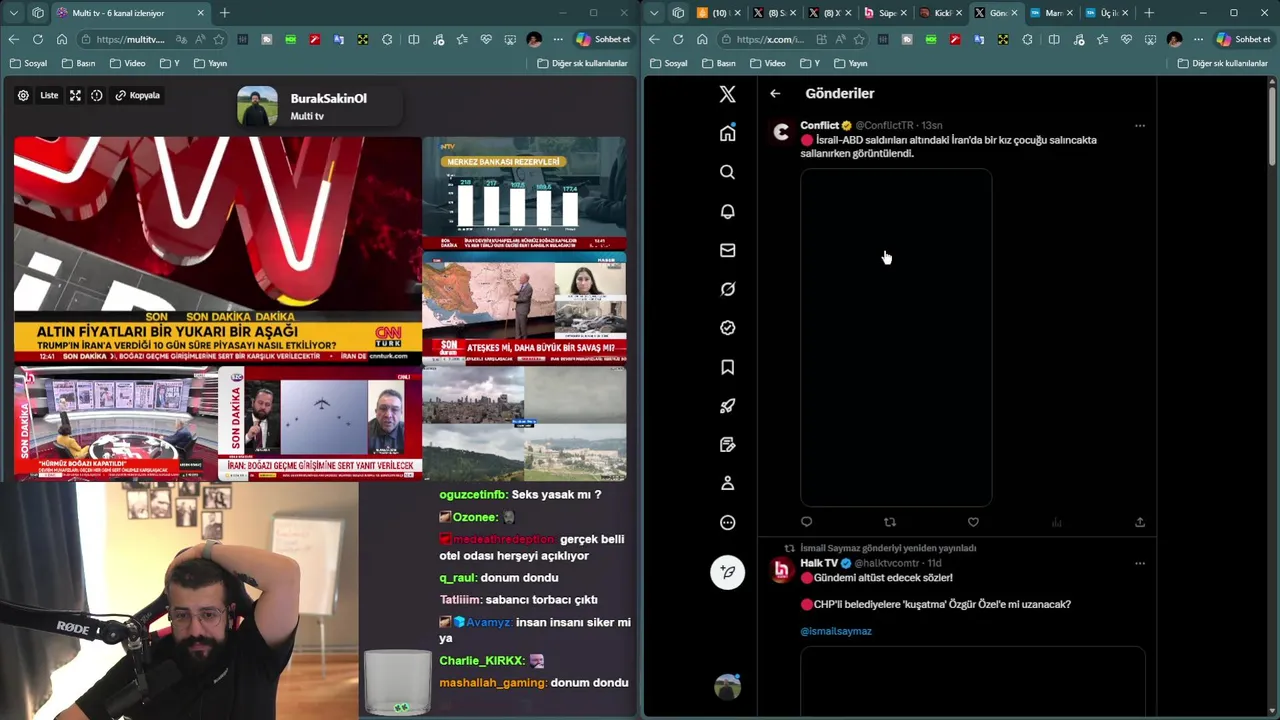Click the Liste button in Multi tv
The height and width of the screenshot is (720, 1280).
(x=49, y=95)
